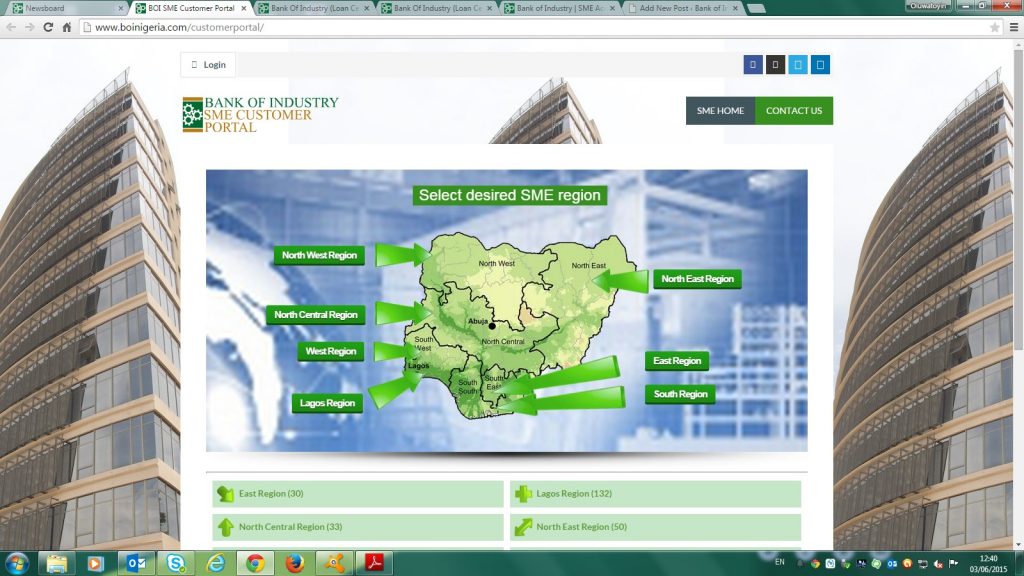Open the Add New Post tab
The width and height of the screenshot is (1024, 576).
click(x=682, y=8)
